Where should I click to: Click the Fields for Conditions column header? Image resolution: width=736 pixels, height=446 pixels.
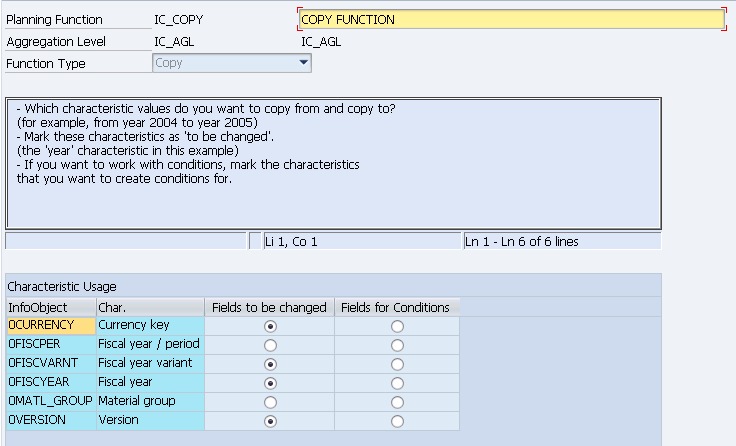(396, 307)
